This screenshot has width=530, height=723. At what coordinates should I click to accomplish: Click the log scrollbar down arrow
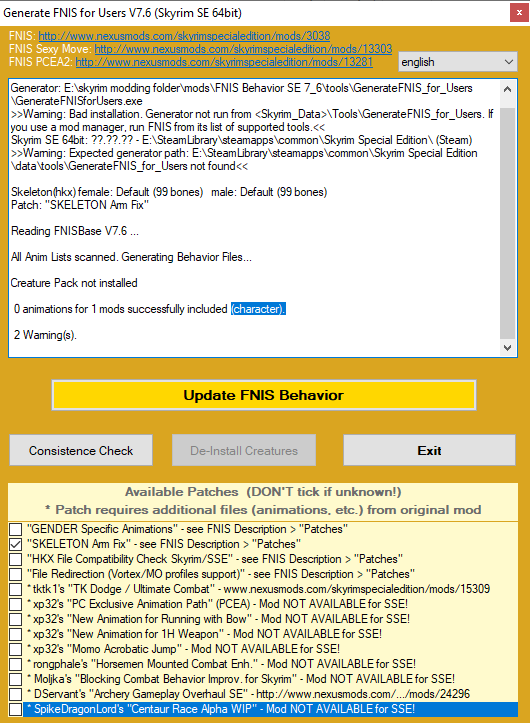(x=507, y=348)
